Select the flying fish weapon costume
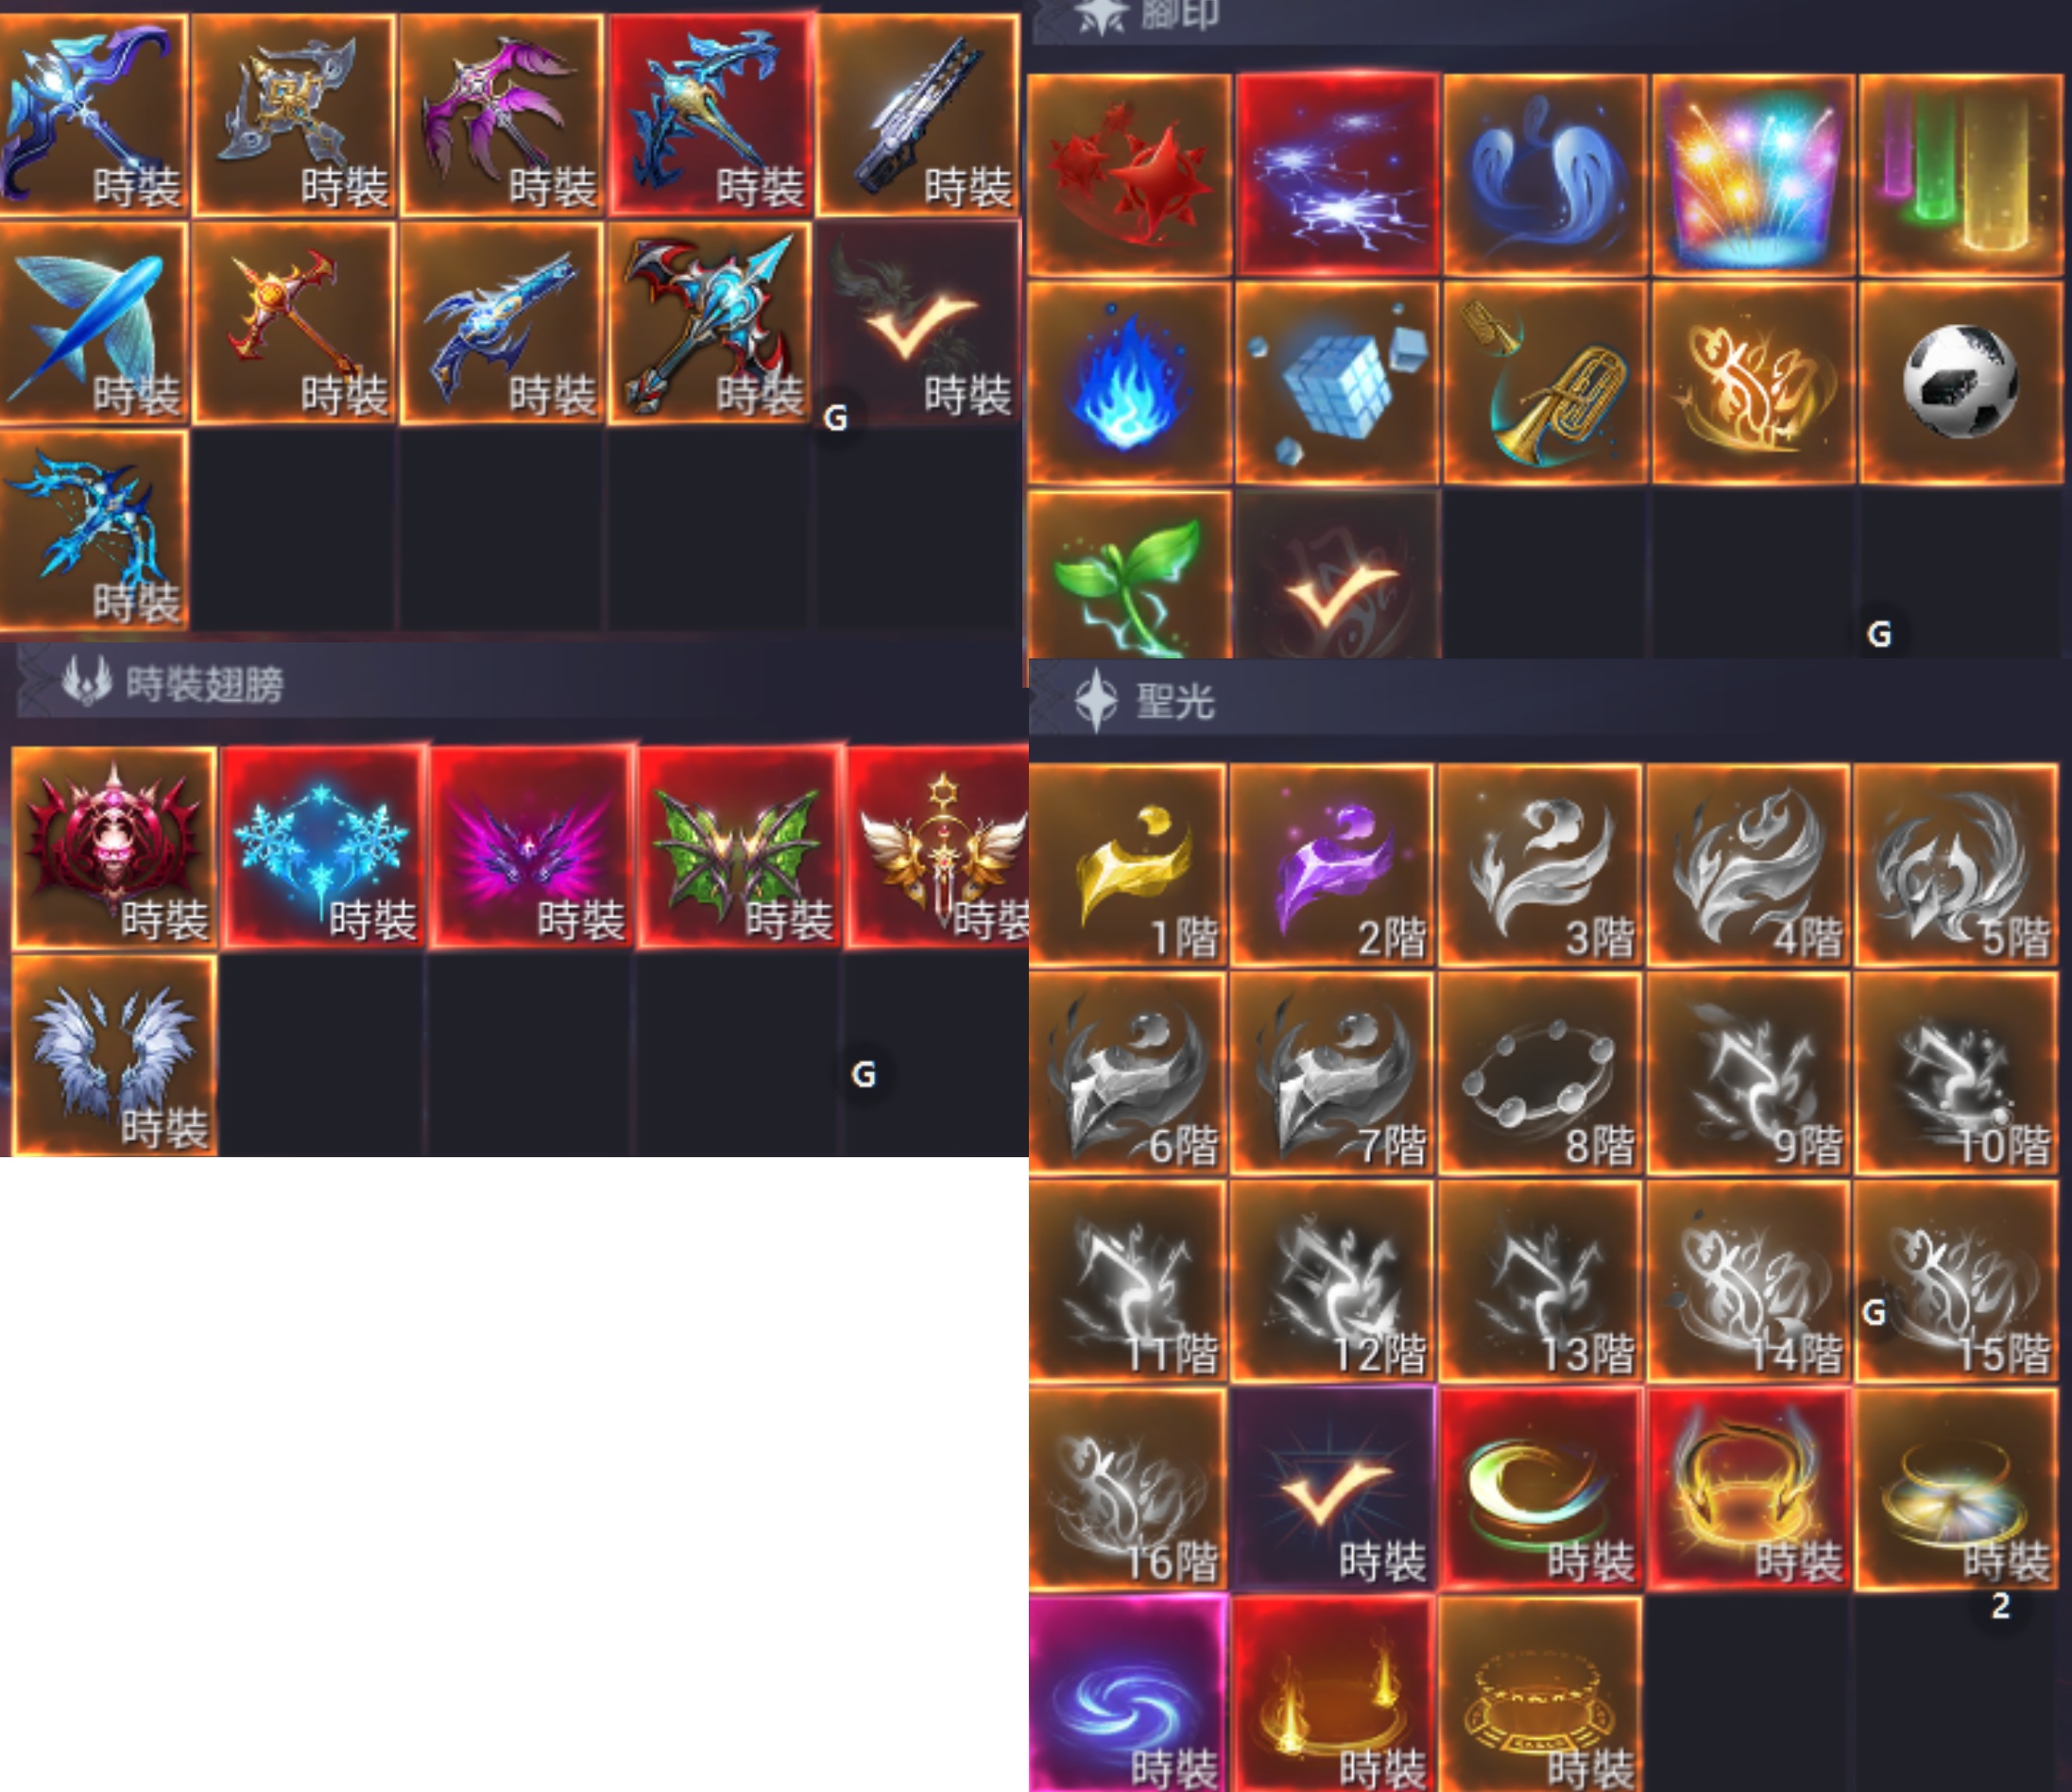This screenshot has width=2072, height=1792. click(93, 323)
